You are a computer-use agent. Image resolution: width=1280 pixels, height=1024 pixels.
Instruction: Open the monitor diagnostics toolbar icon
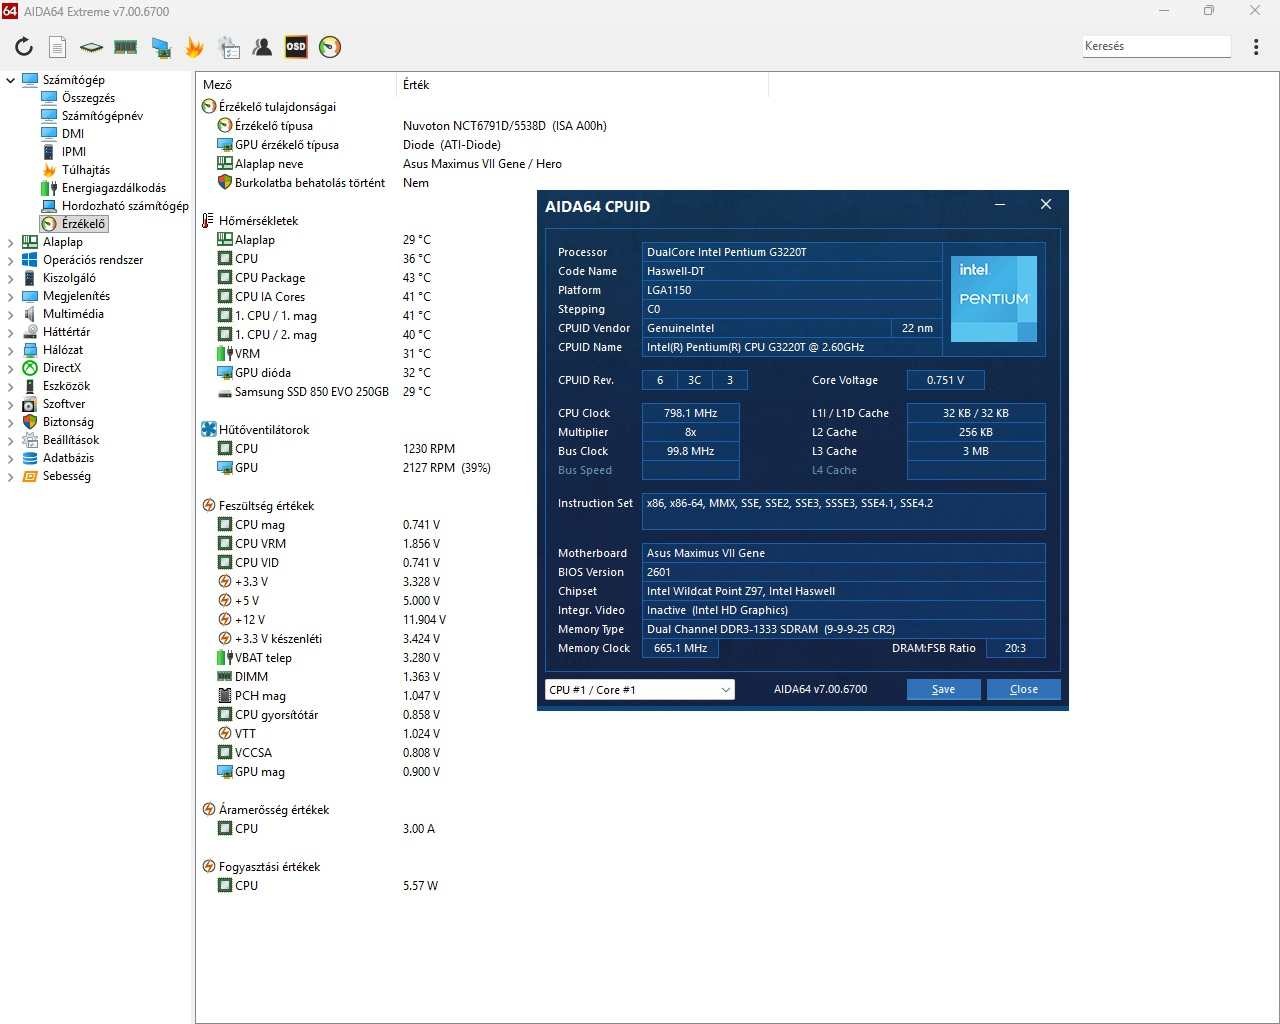(x=160, y=47)
